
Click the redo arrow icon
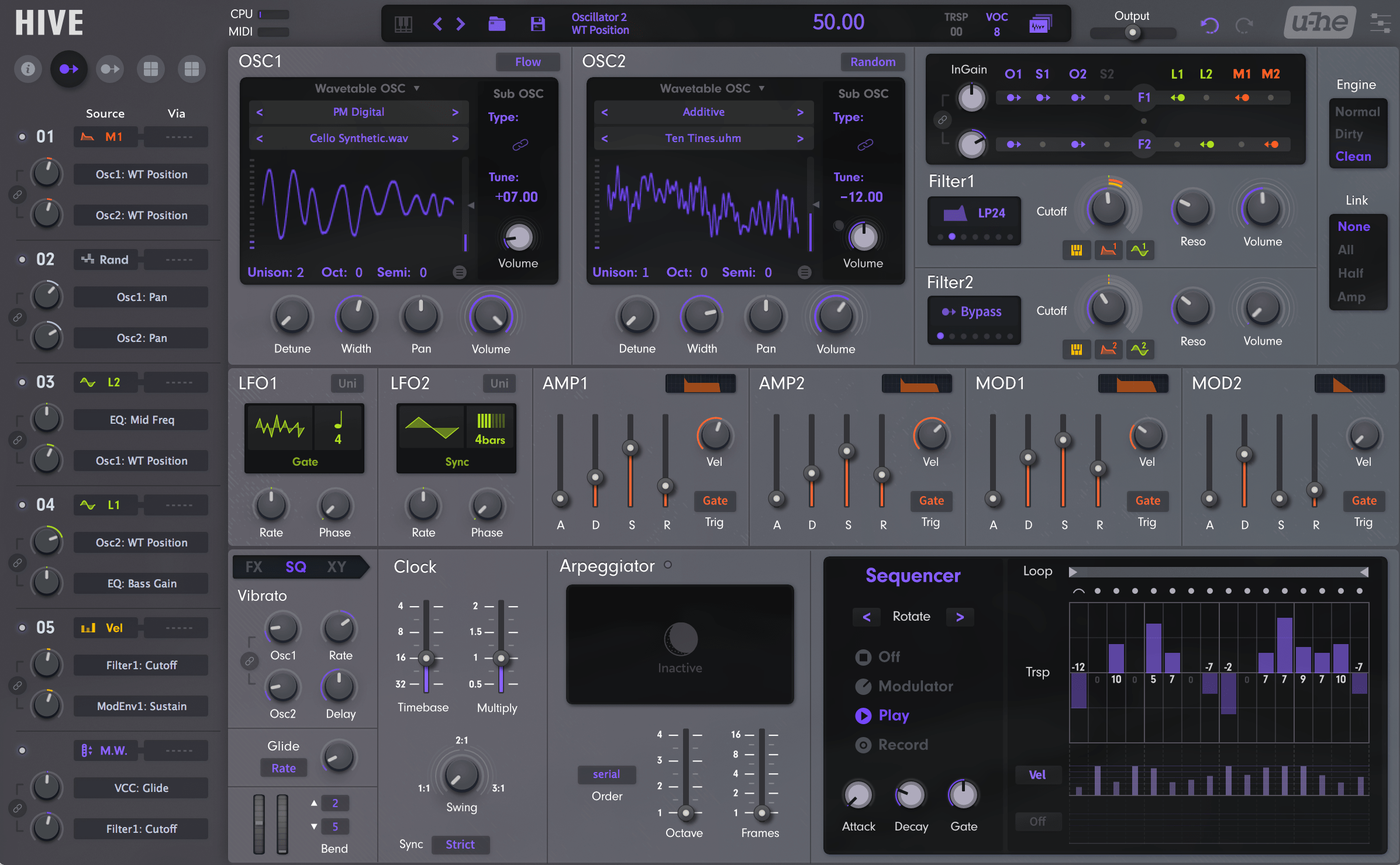tap(1244, 25)
